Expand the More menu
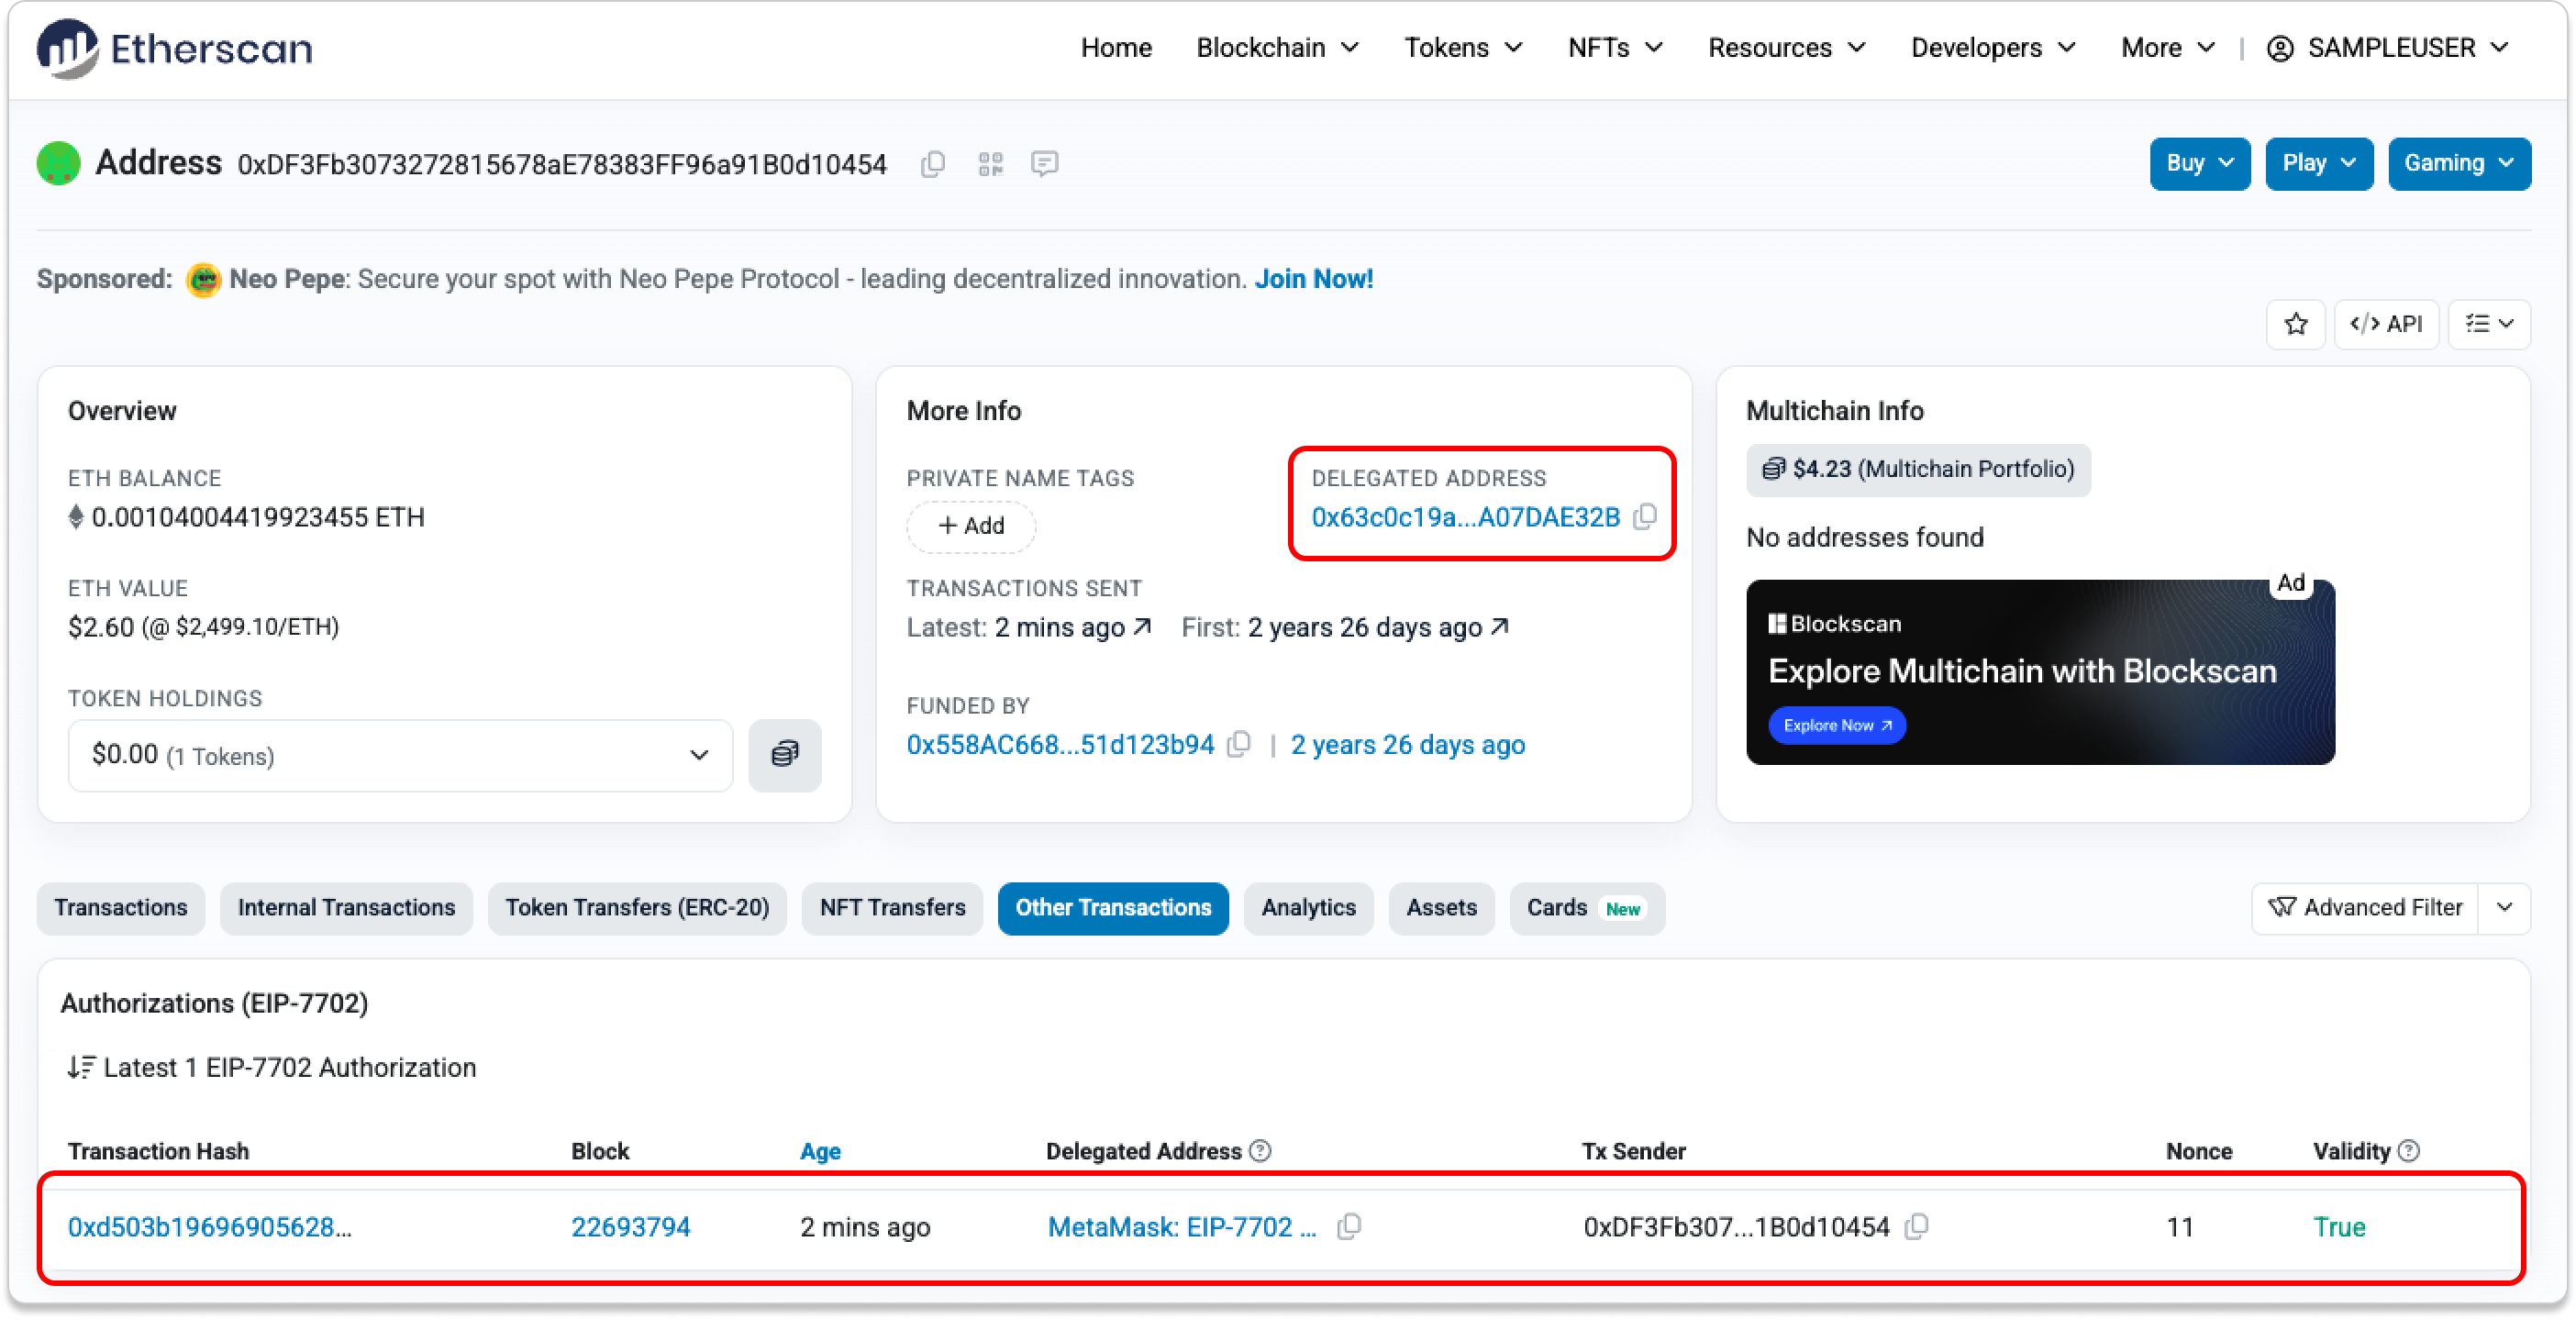The image size is (2576, 1319). 2167,48
